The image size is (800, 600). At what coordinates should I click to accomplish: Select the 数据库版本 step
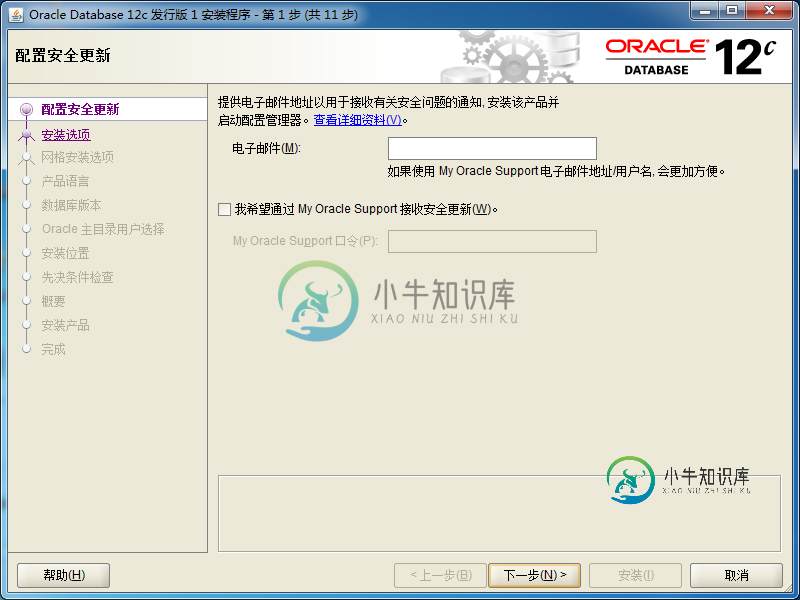click(x=71, y=205)
